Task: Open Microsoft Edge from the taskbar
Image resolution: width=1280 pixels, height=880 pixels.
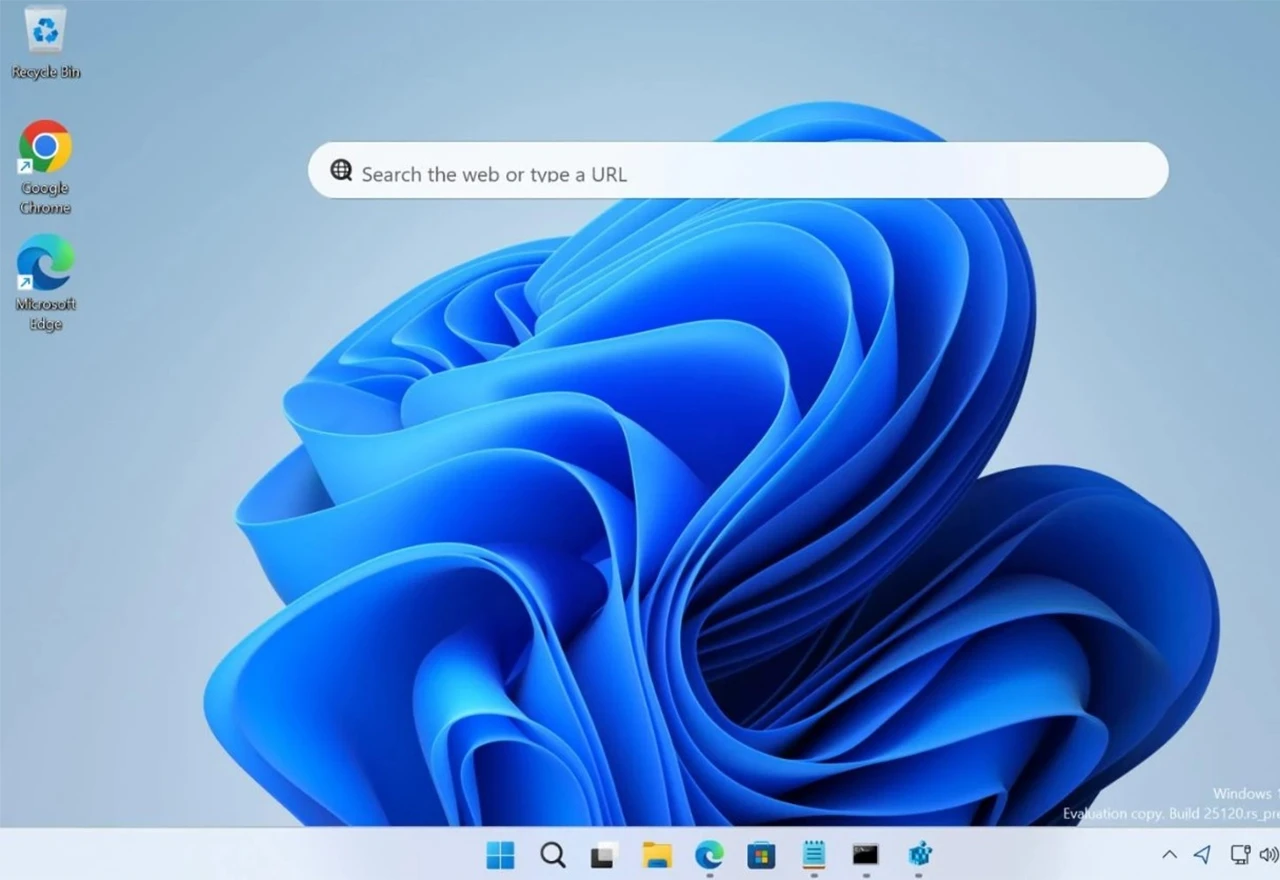Action: [709, 855]
